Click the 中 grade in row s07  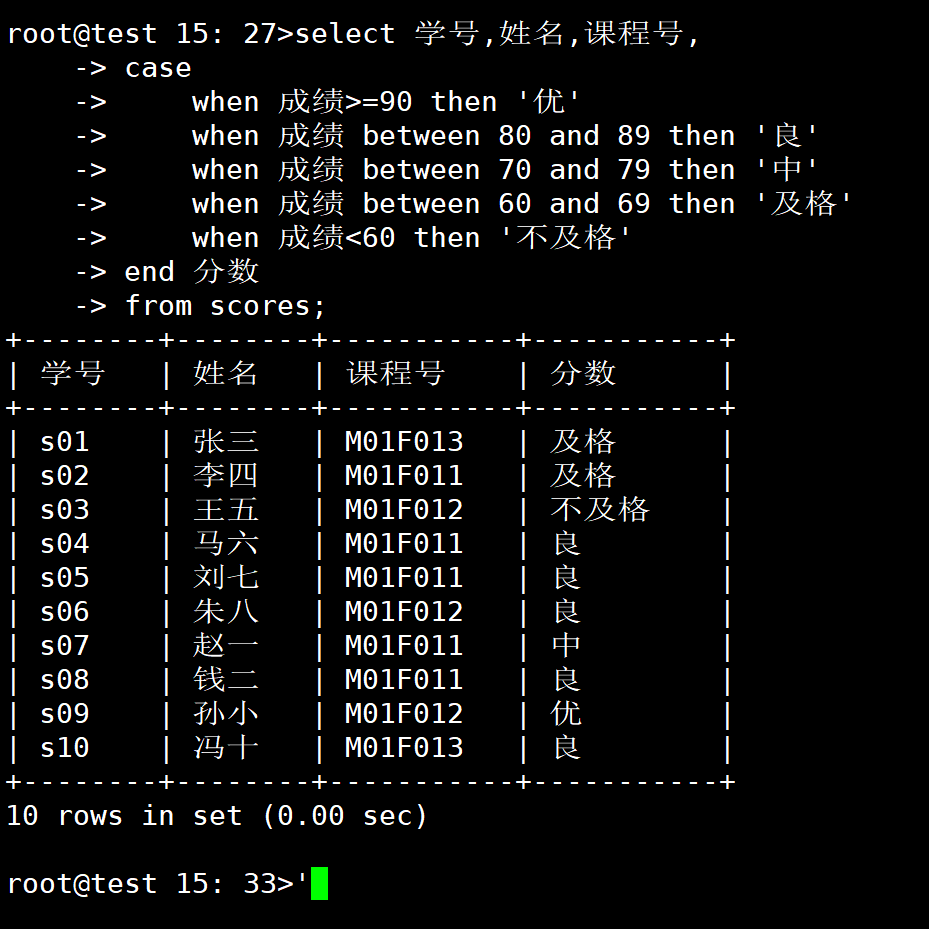point(566,646)
